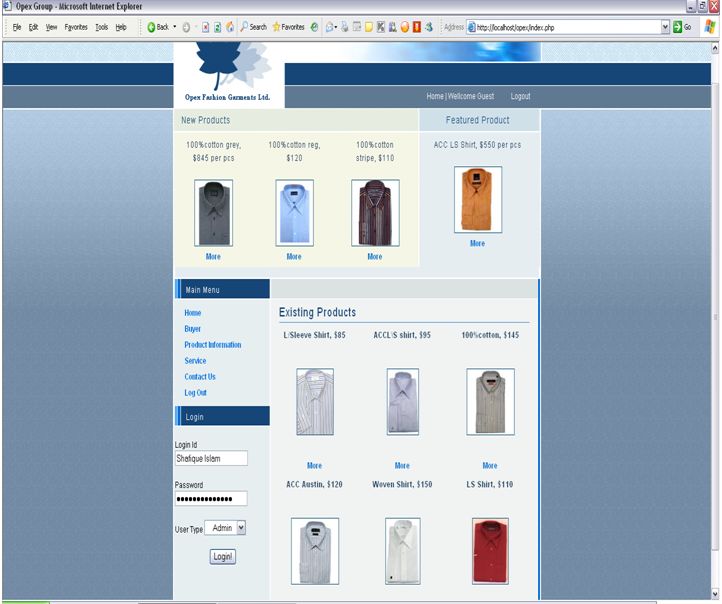Click the History toolbar icon
722x604 pixels.
[x=314, y=27]
